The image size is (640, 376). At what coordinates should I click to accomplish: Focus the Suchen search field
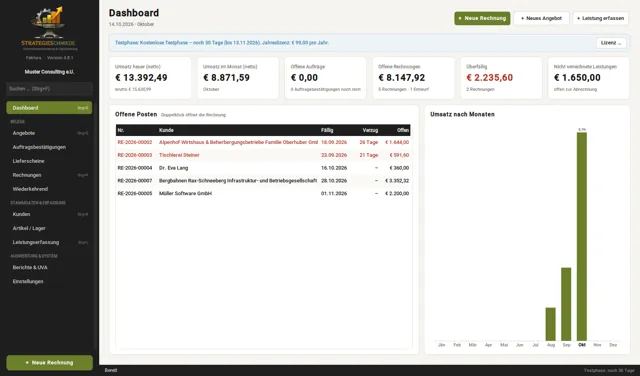[49, 89]
